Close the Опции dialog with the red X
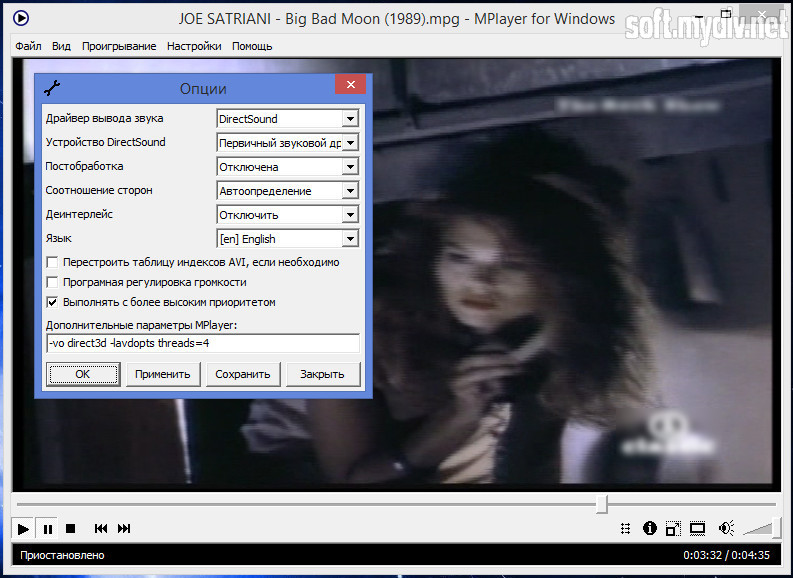The height and width of the screenshot is (578, 793). [351, 84]
